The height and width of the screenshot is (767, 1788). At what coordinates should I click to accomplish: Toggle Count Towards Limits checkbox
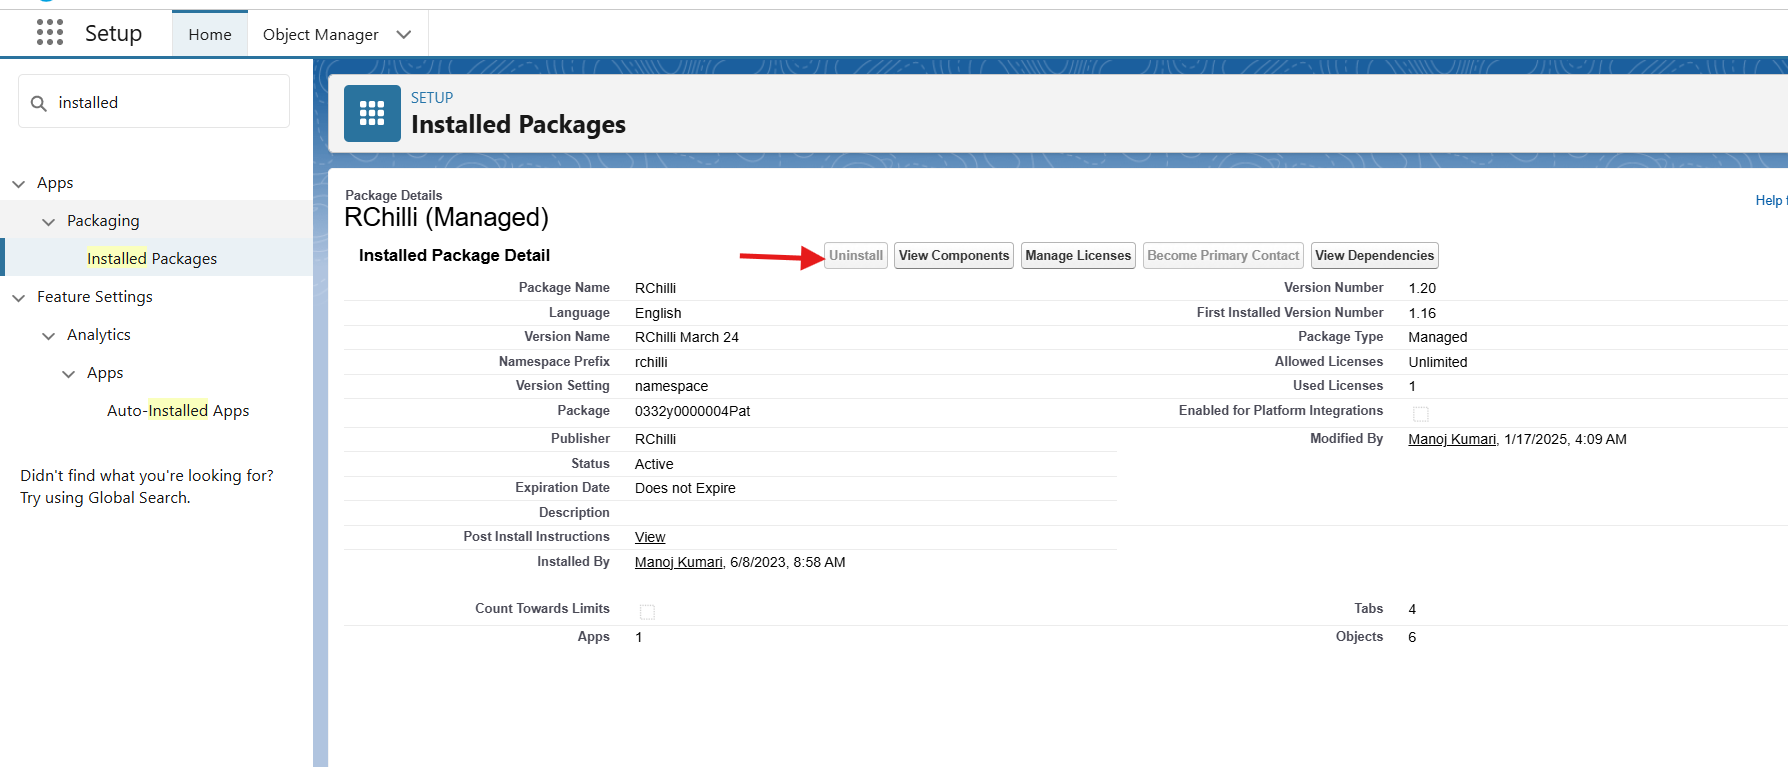click(x=647, y=611)
